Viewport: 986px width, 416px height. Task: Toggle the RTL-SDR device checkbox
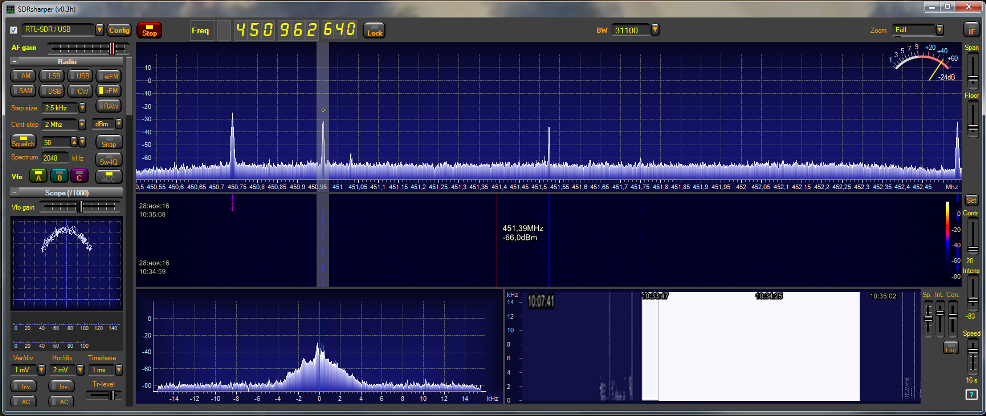click(13, 31)
